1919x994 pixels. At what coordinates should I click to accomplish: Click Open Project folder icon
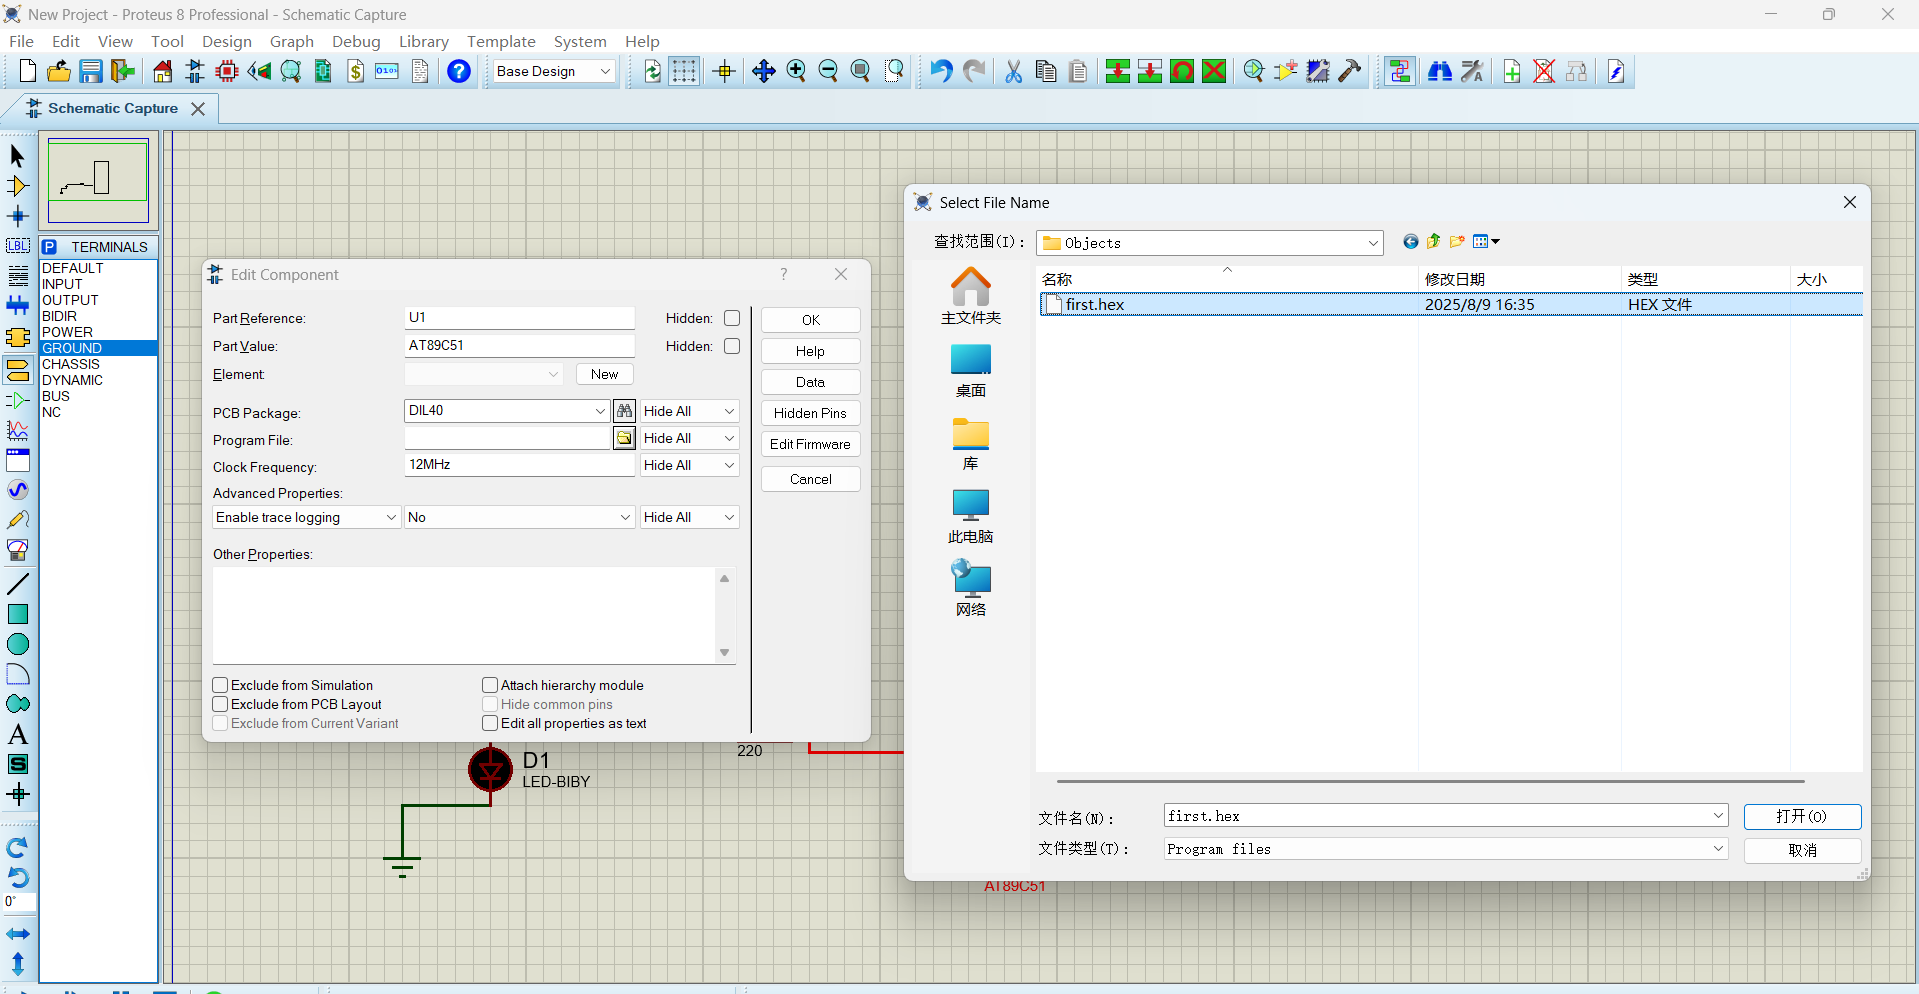pyautogui.click(x=59, y=71)
